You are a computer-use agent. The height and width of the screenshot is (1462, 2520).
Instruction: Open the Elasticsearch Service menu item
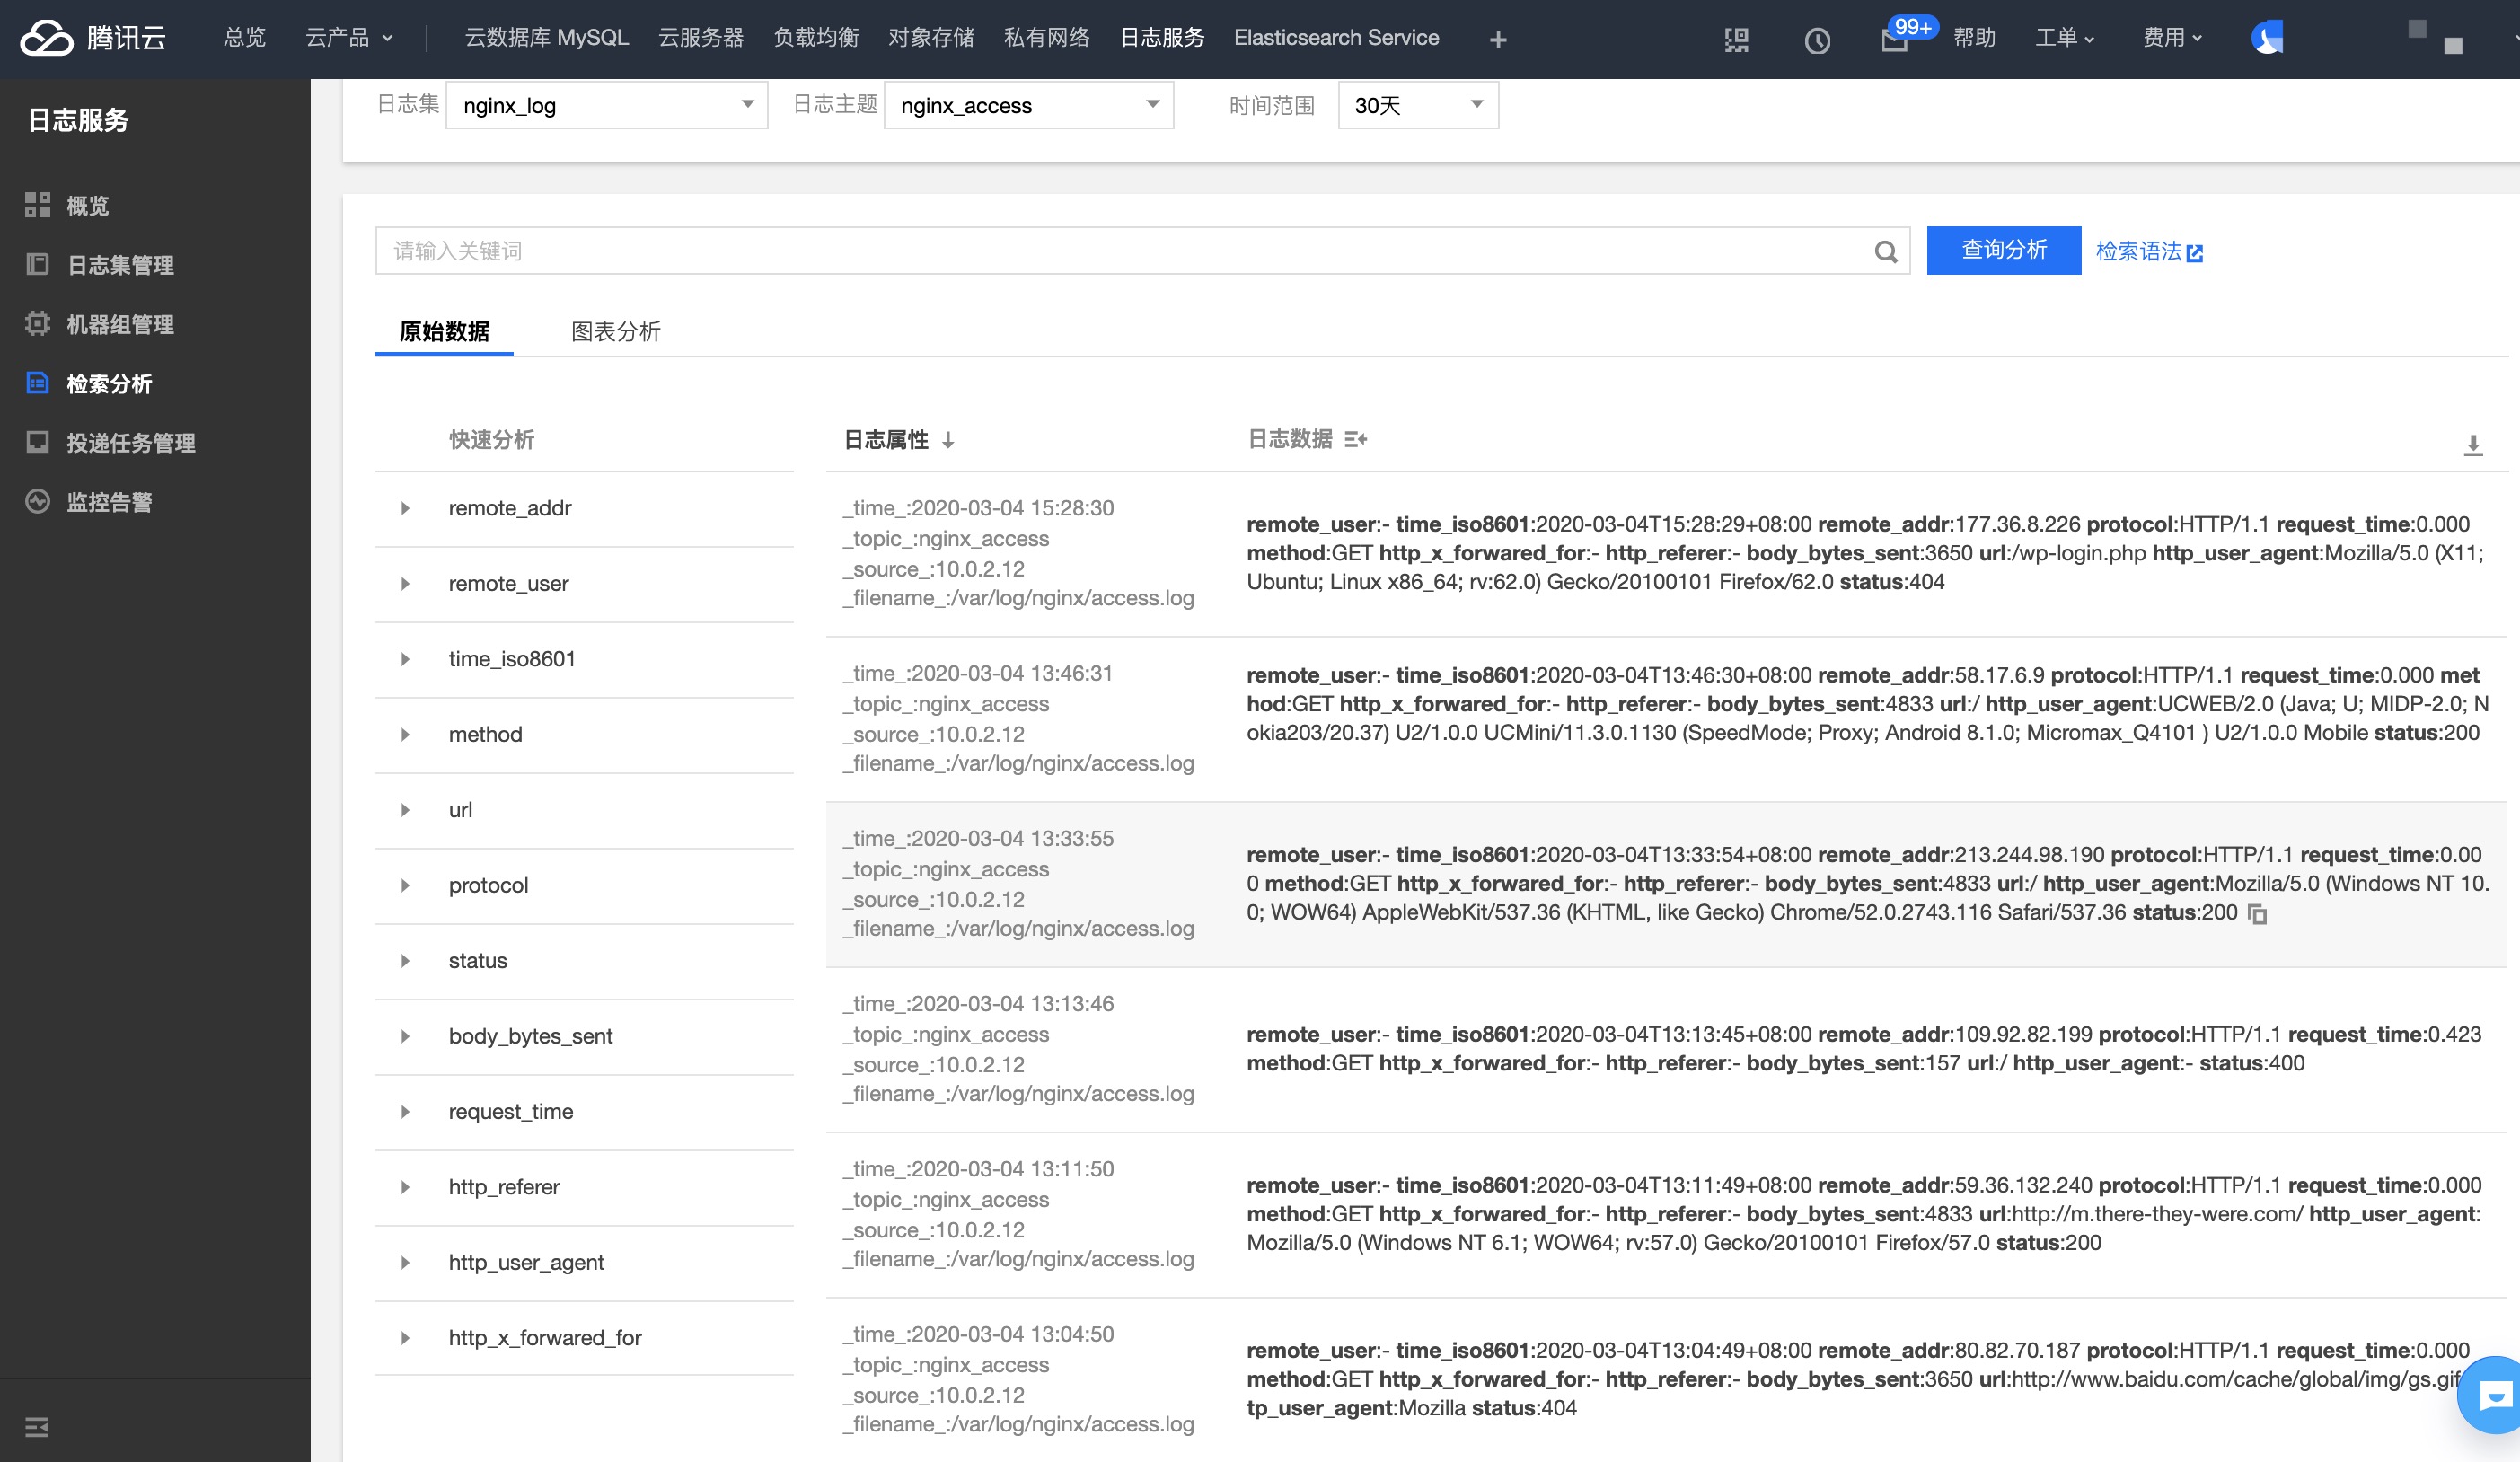[x=1336, y=38]
